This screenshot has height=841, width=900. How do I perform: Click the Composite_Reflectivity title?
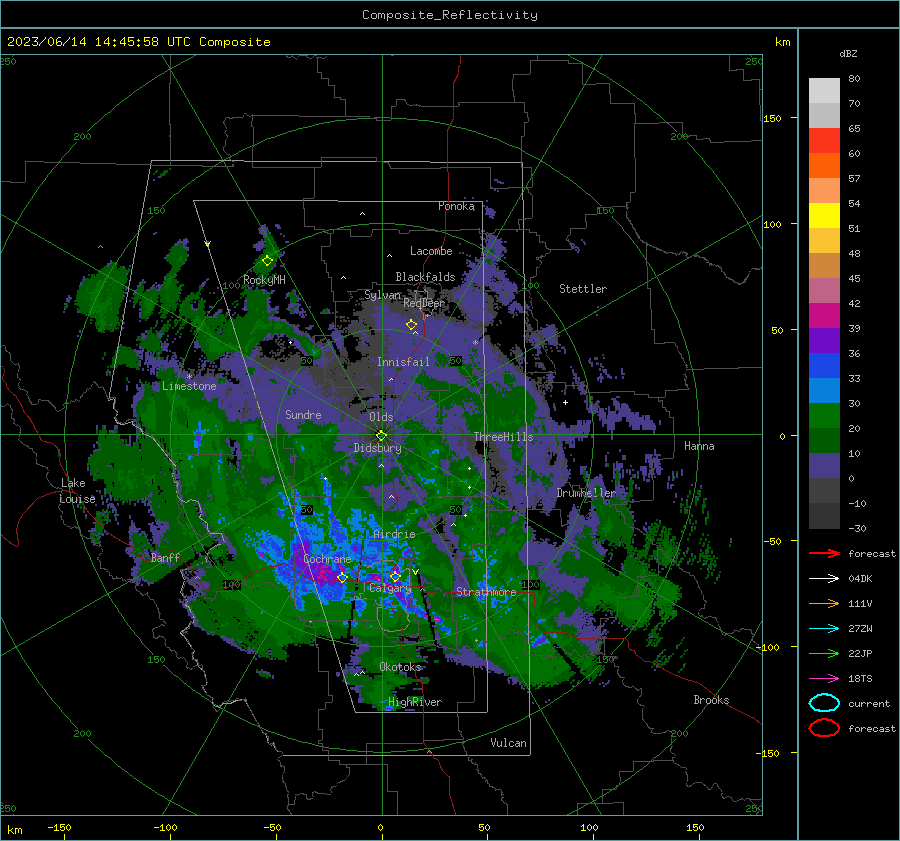(x=450, y=15)
